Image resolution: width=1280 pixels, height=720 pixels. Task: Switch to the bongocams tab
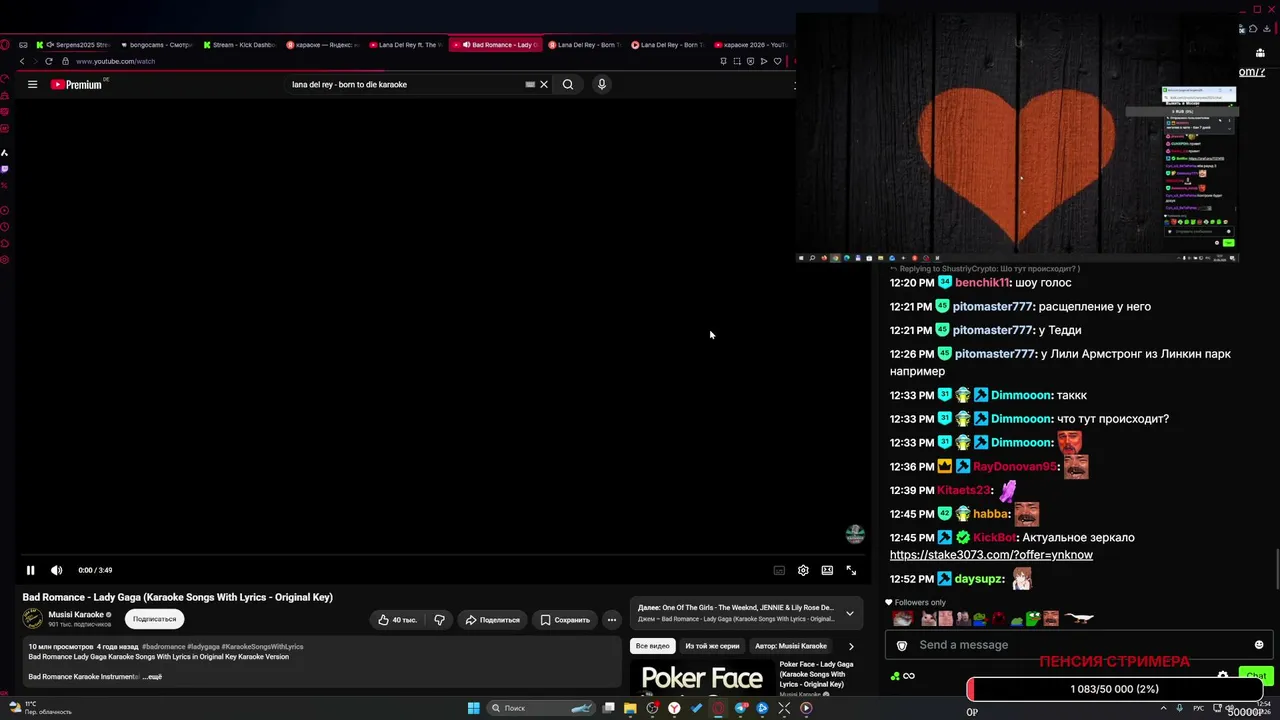157,45
